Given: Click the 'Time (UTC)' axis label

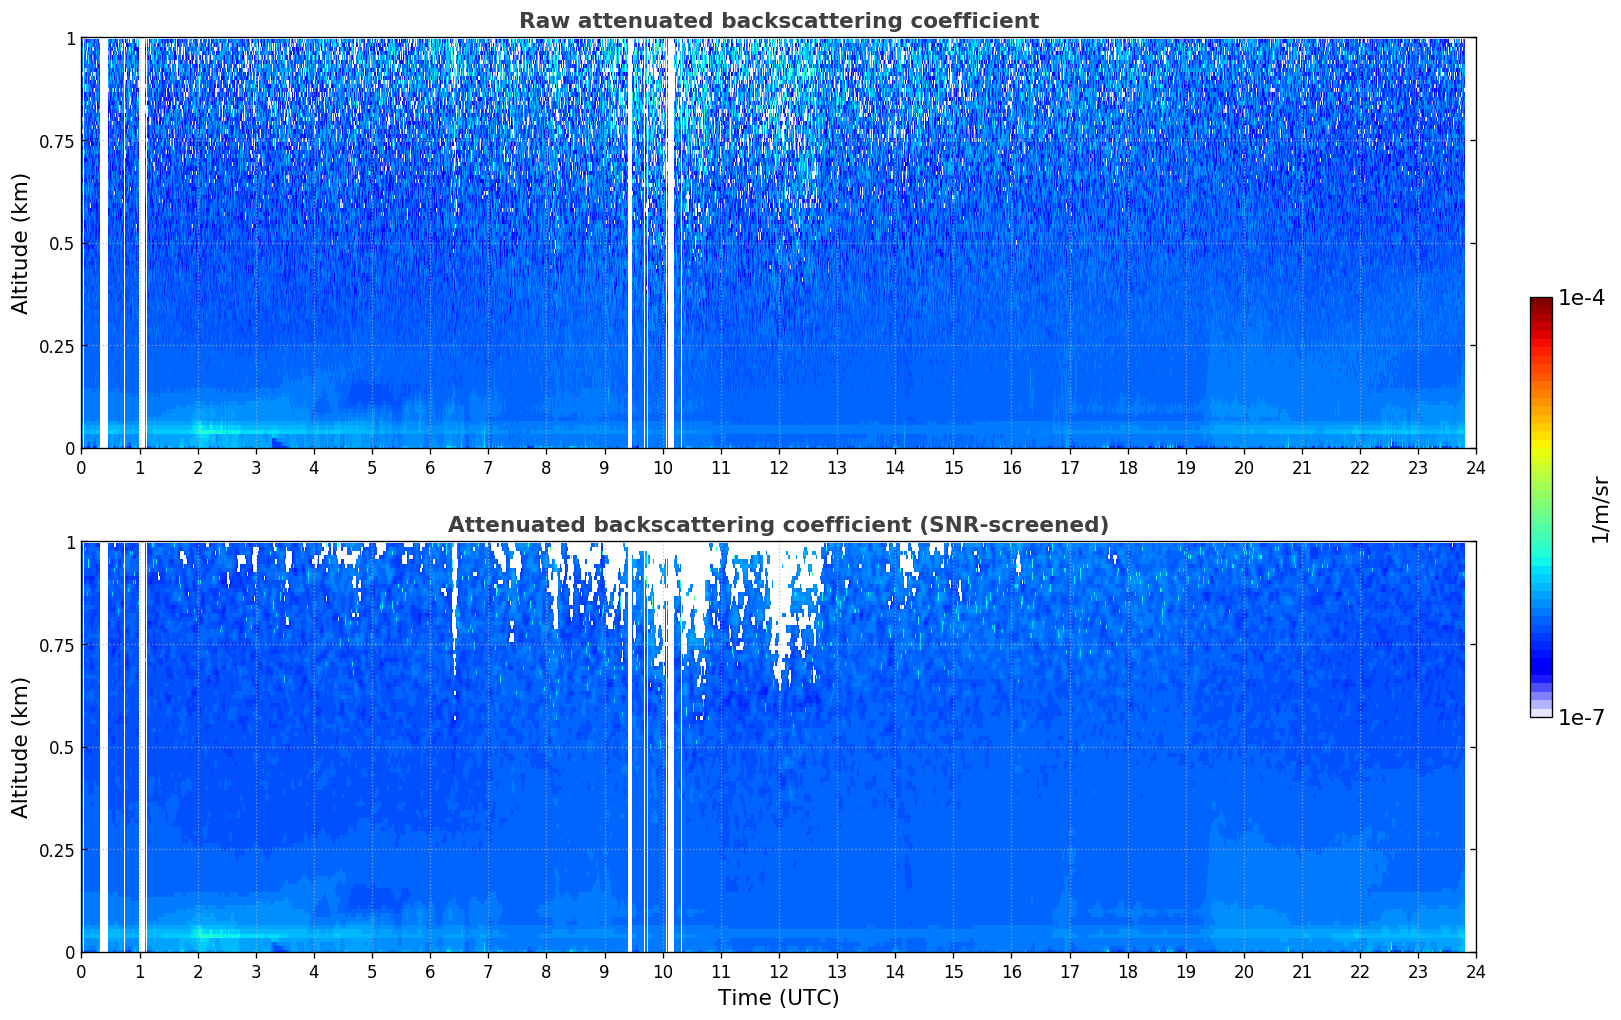Looking at the screenshot, I should 778,997.
